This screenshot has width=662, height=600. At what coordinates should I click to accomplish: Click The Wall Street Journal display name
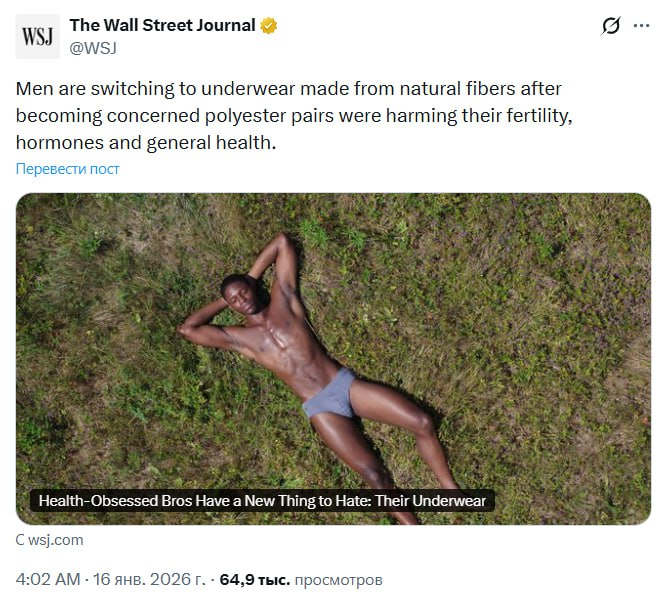click(162, 26)
